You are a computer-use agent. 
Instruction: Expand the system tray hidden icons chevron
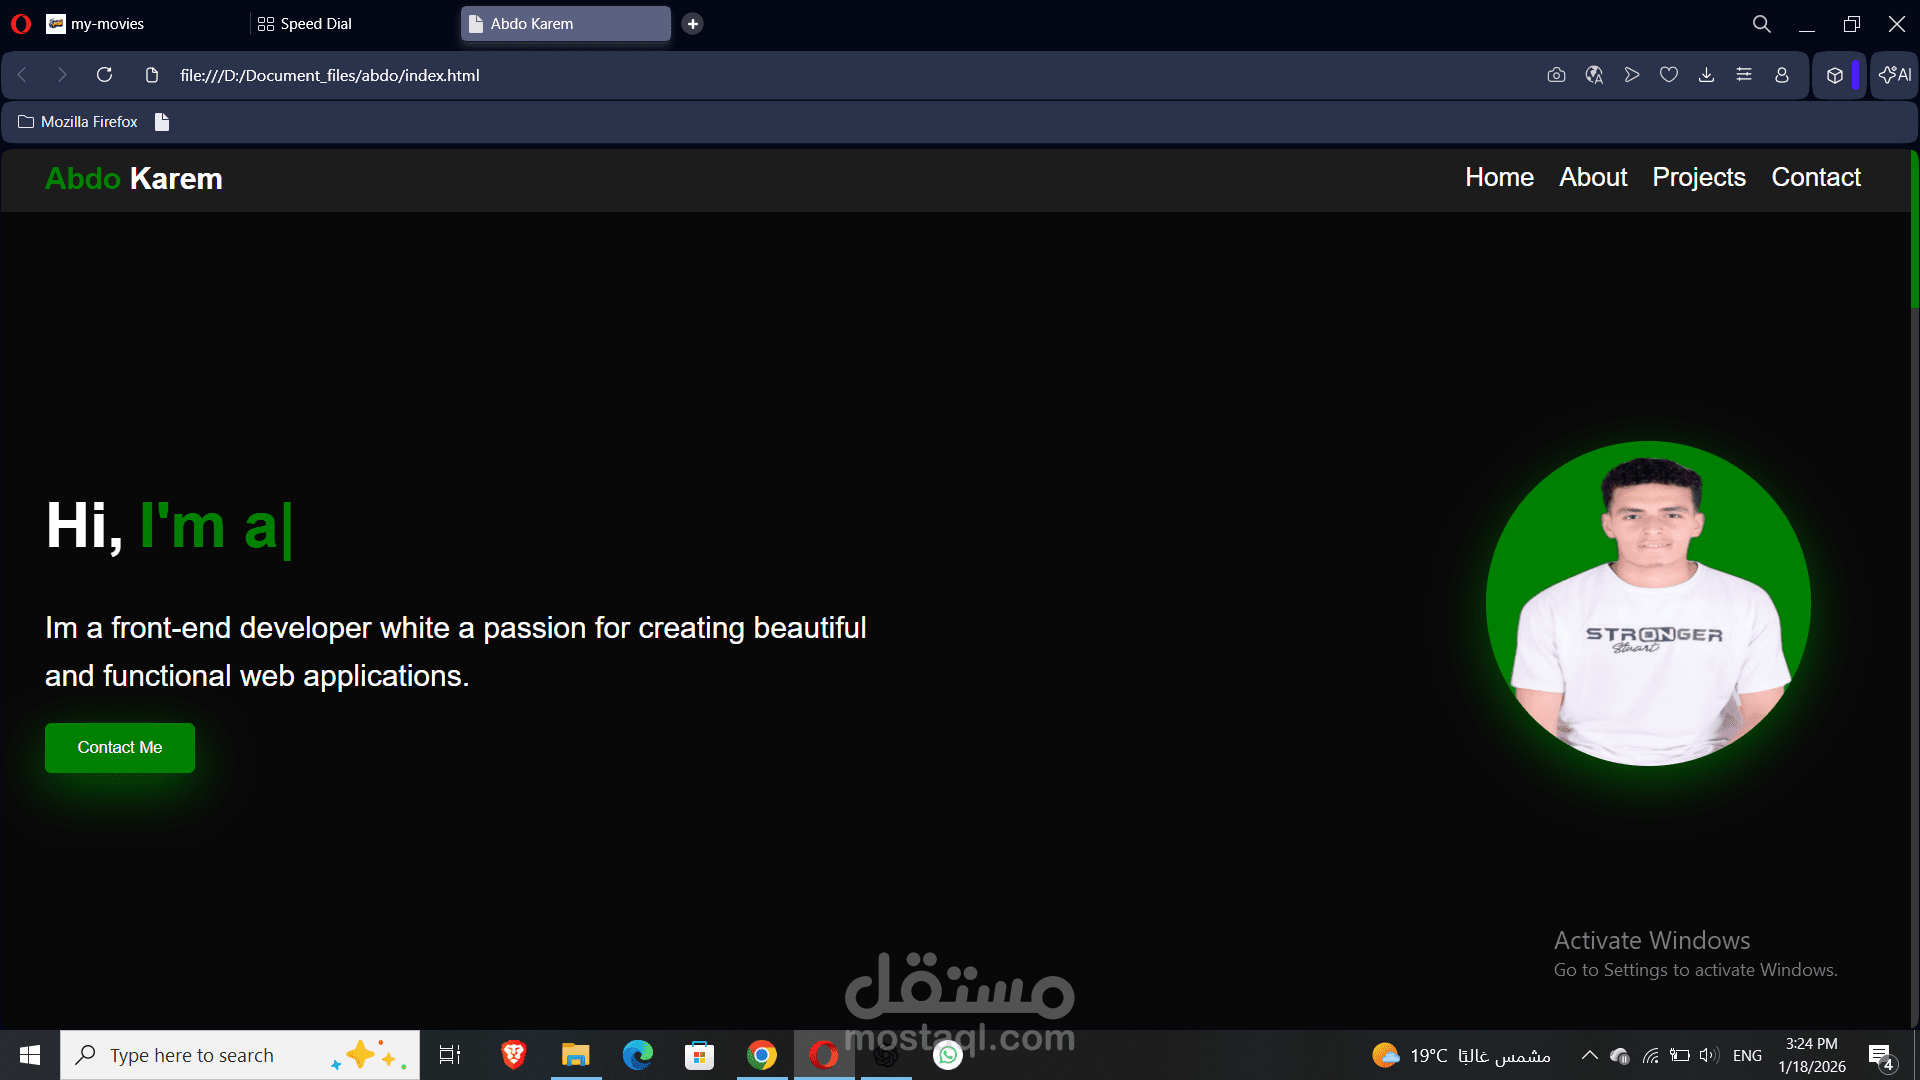point(1589,1055)
